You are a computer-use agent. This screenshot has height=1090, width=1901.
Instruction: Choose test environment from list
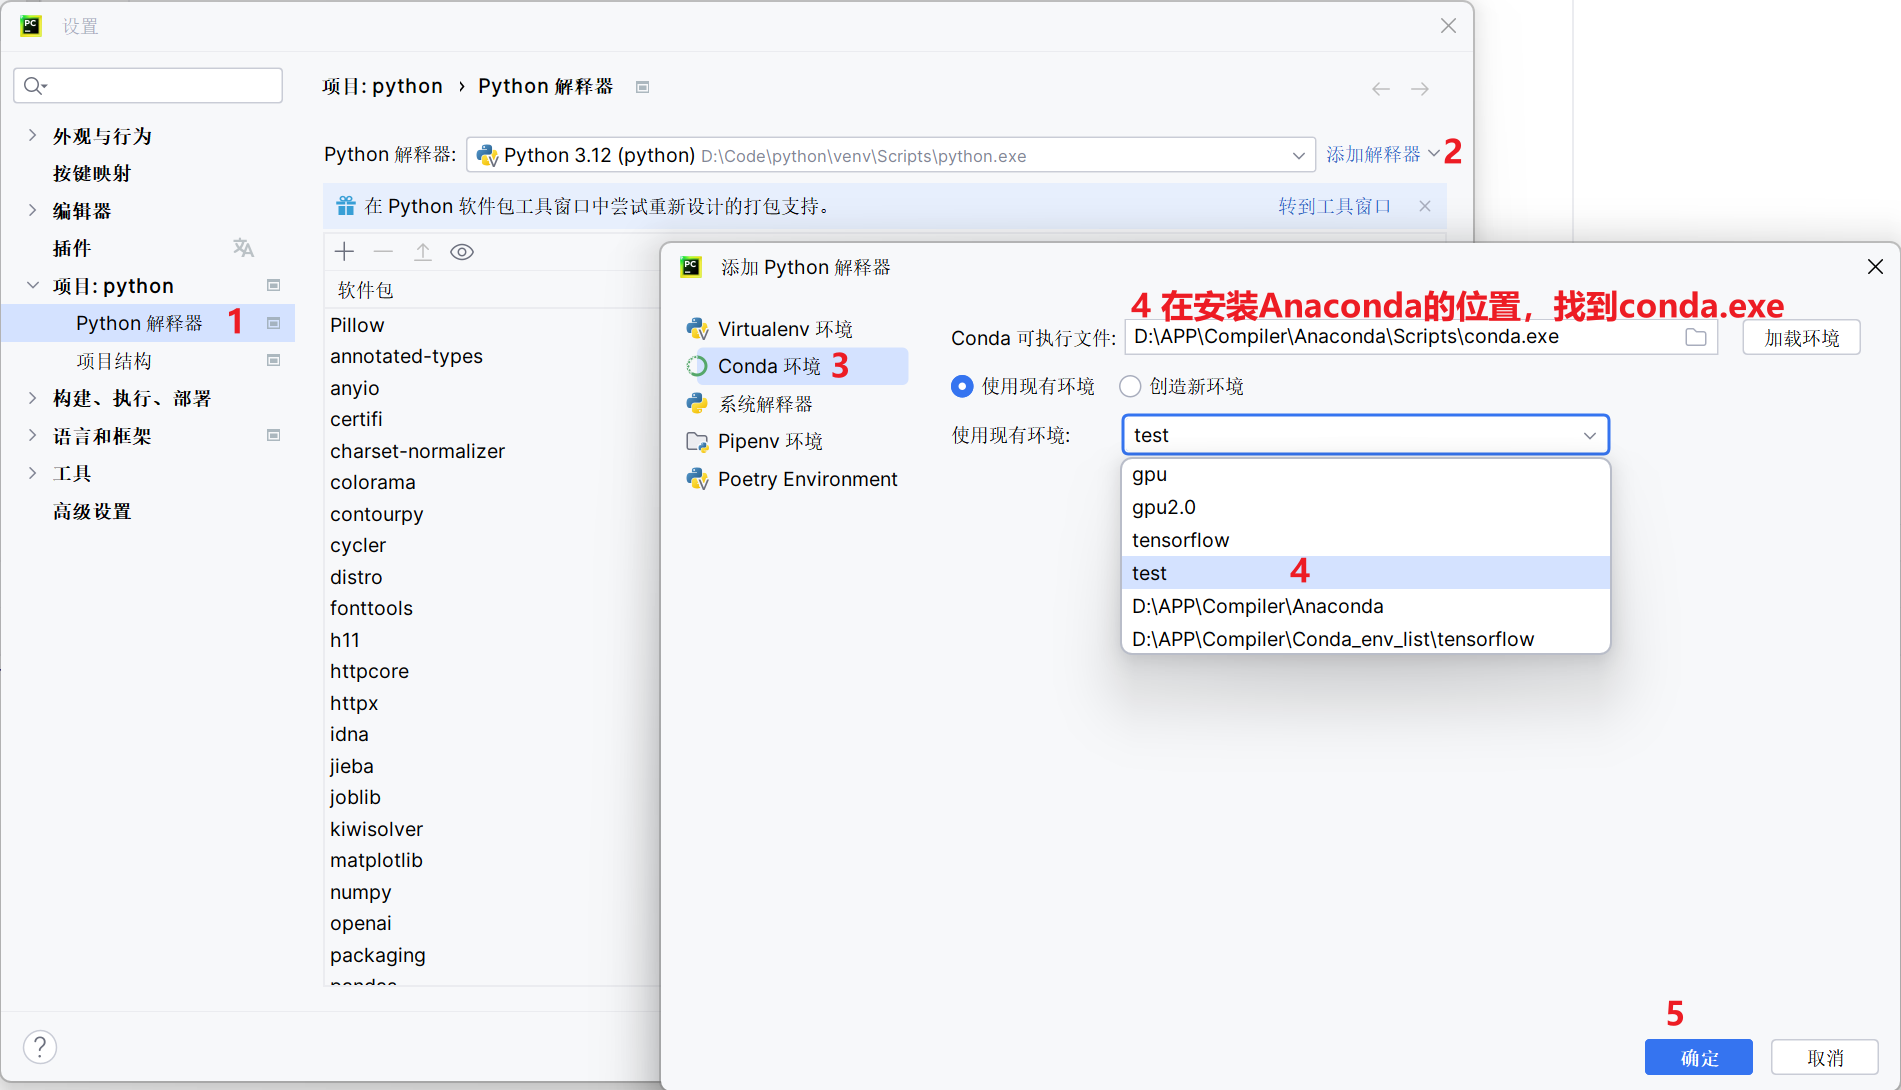pos(1366,573)
